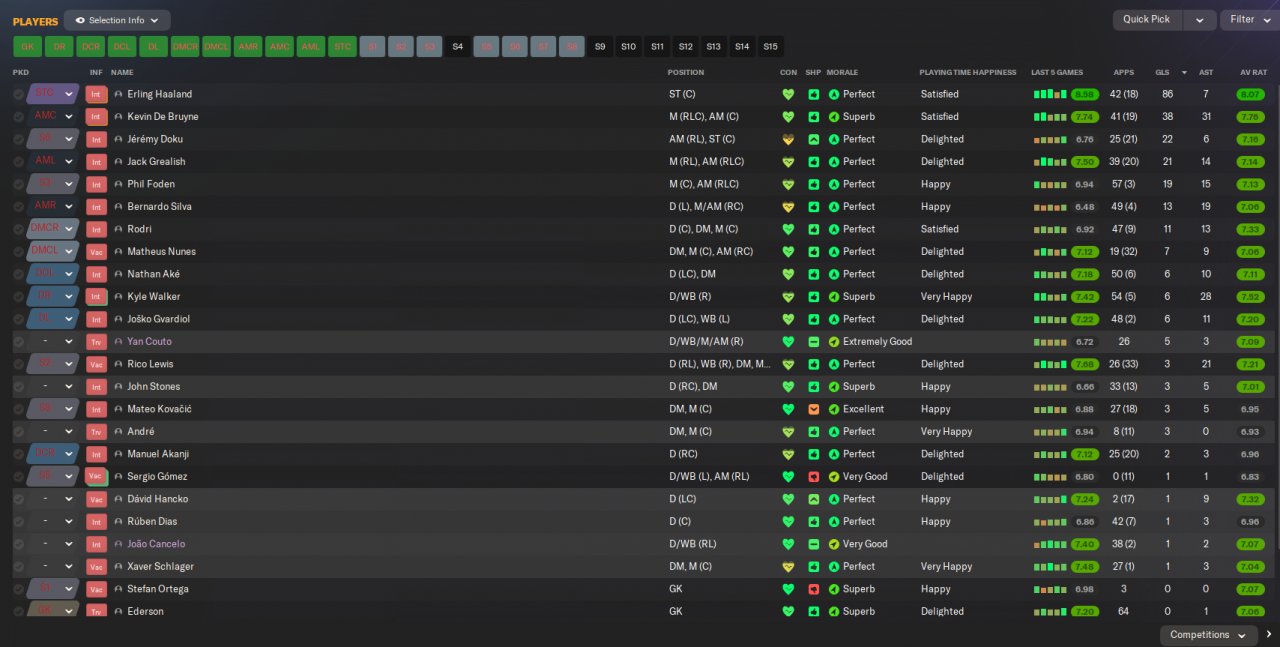Toggle the pick checkbox for Yan Couto
Viewport: 1280px width, 647px height.
pyautogui.click(x=19, y=342)
